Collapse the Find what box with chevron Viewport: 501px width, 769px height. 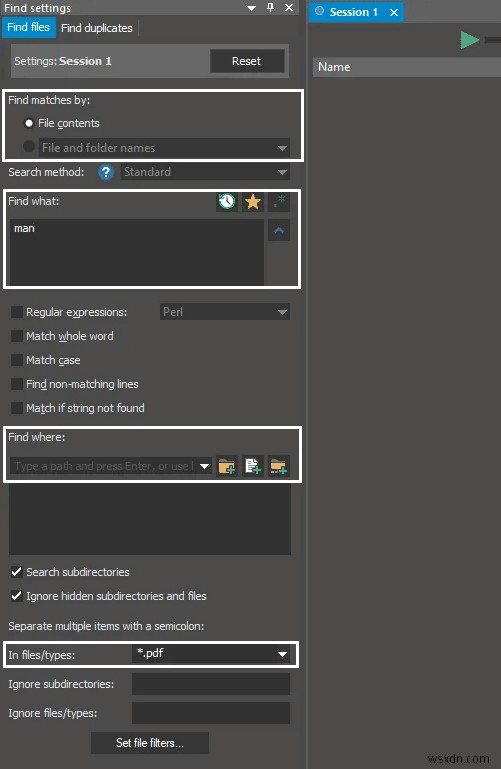click(x=279, y=231)
